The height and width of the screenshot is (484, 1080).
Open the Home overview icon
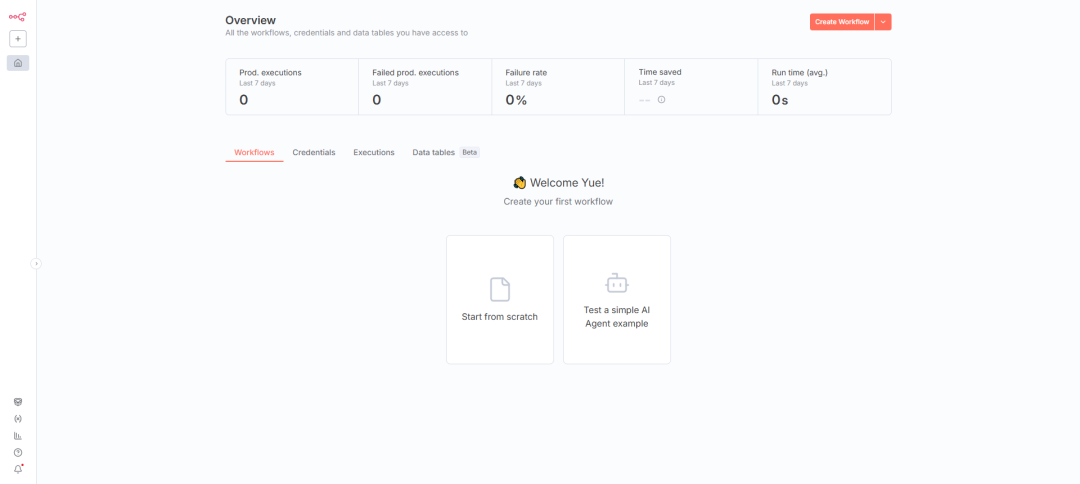click(x=18, y=63)
